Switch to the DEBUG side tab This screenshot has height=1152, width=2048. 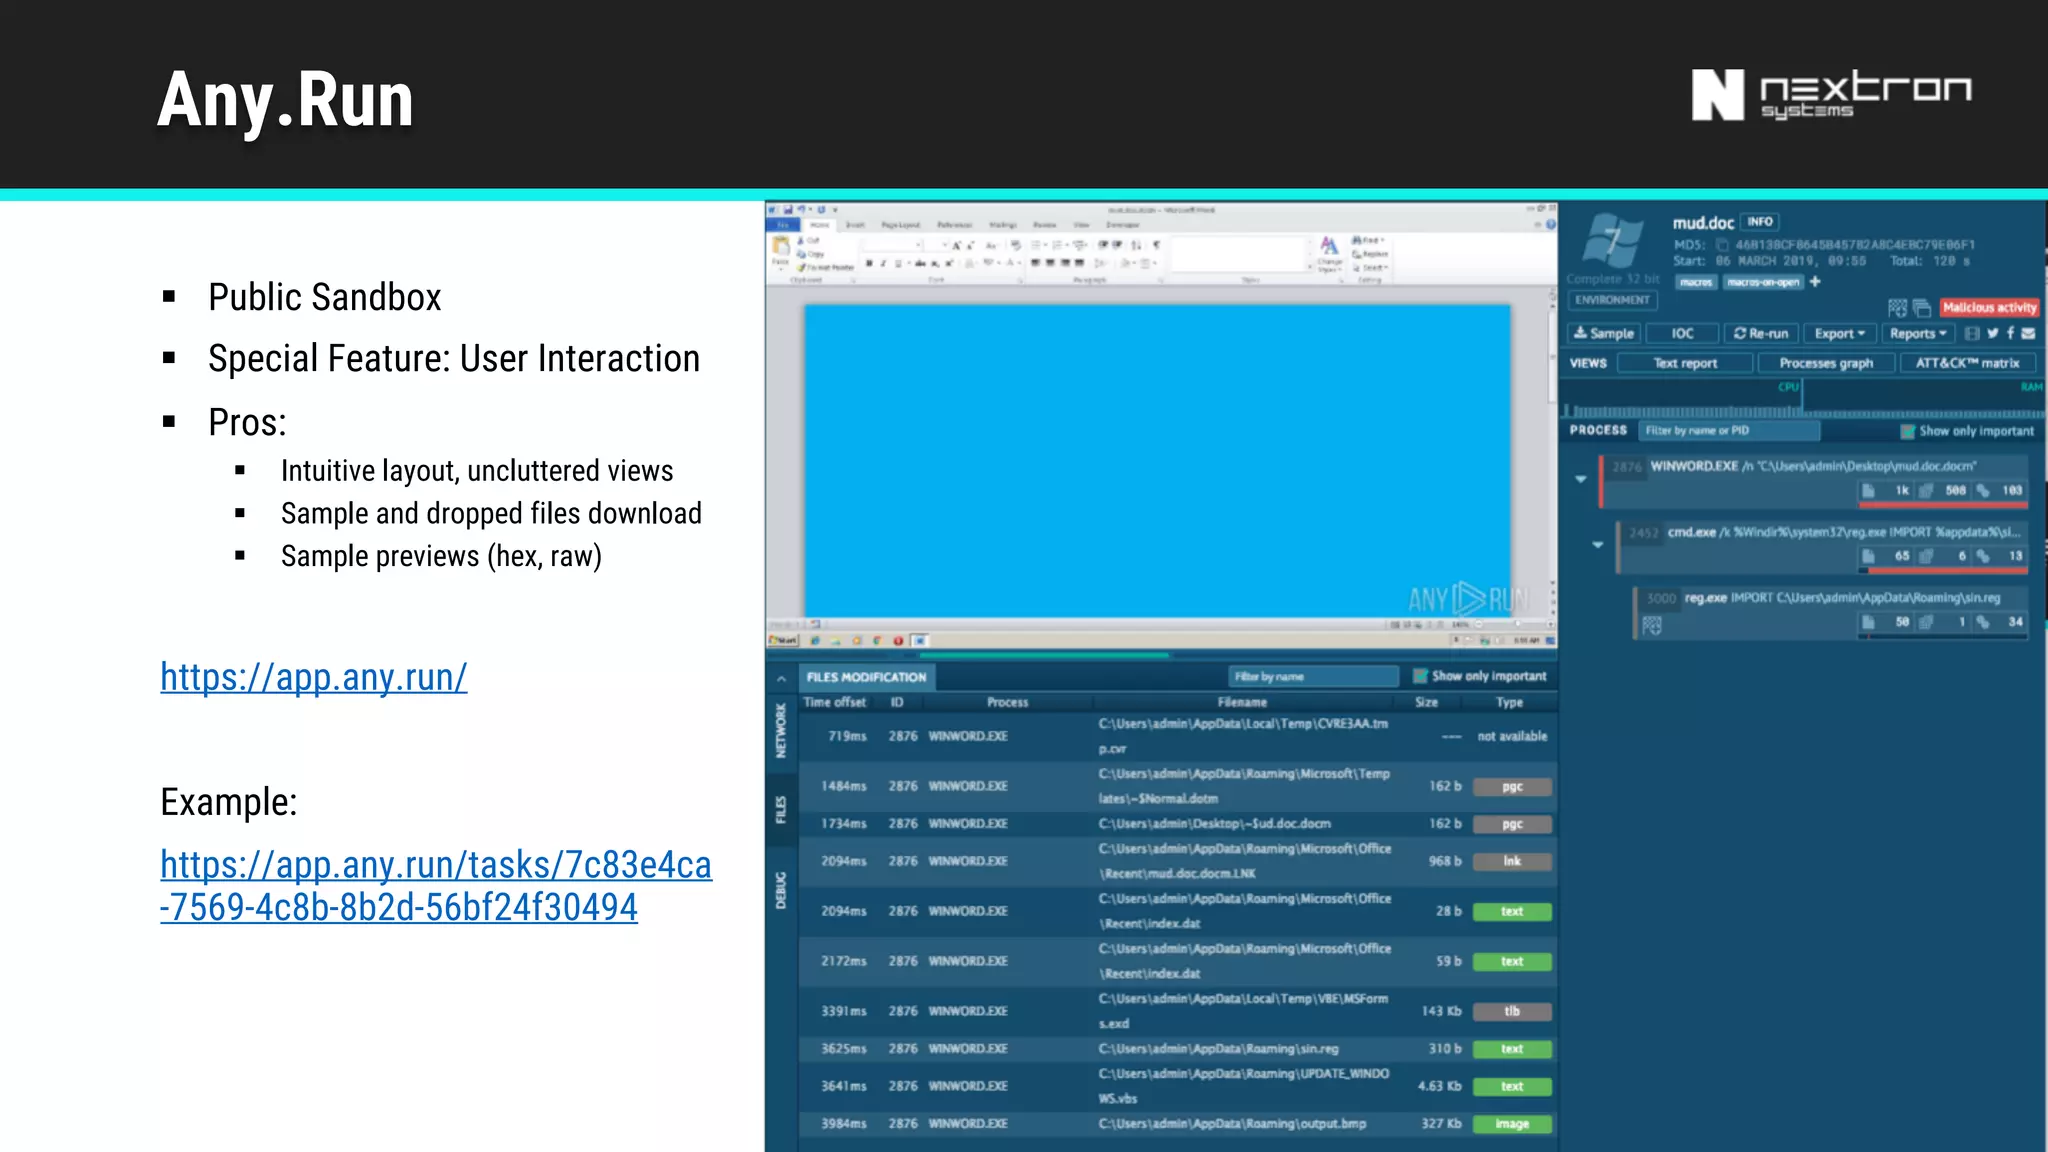click(x=781, y=890)
